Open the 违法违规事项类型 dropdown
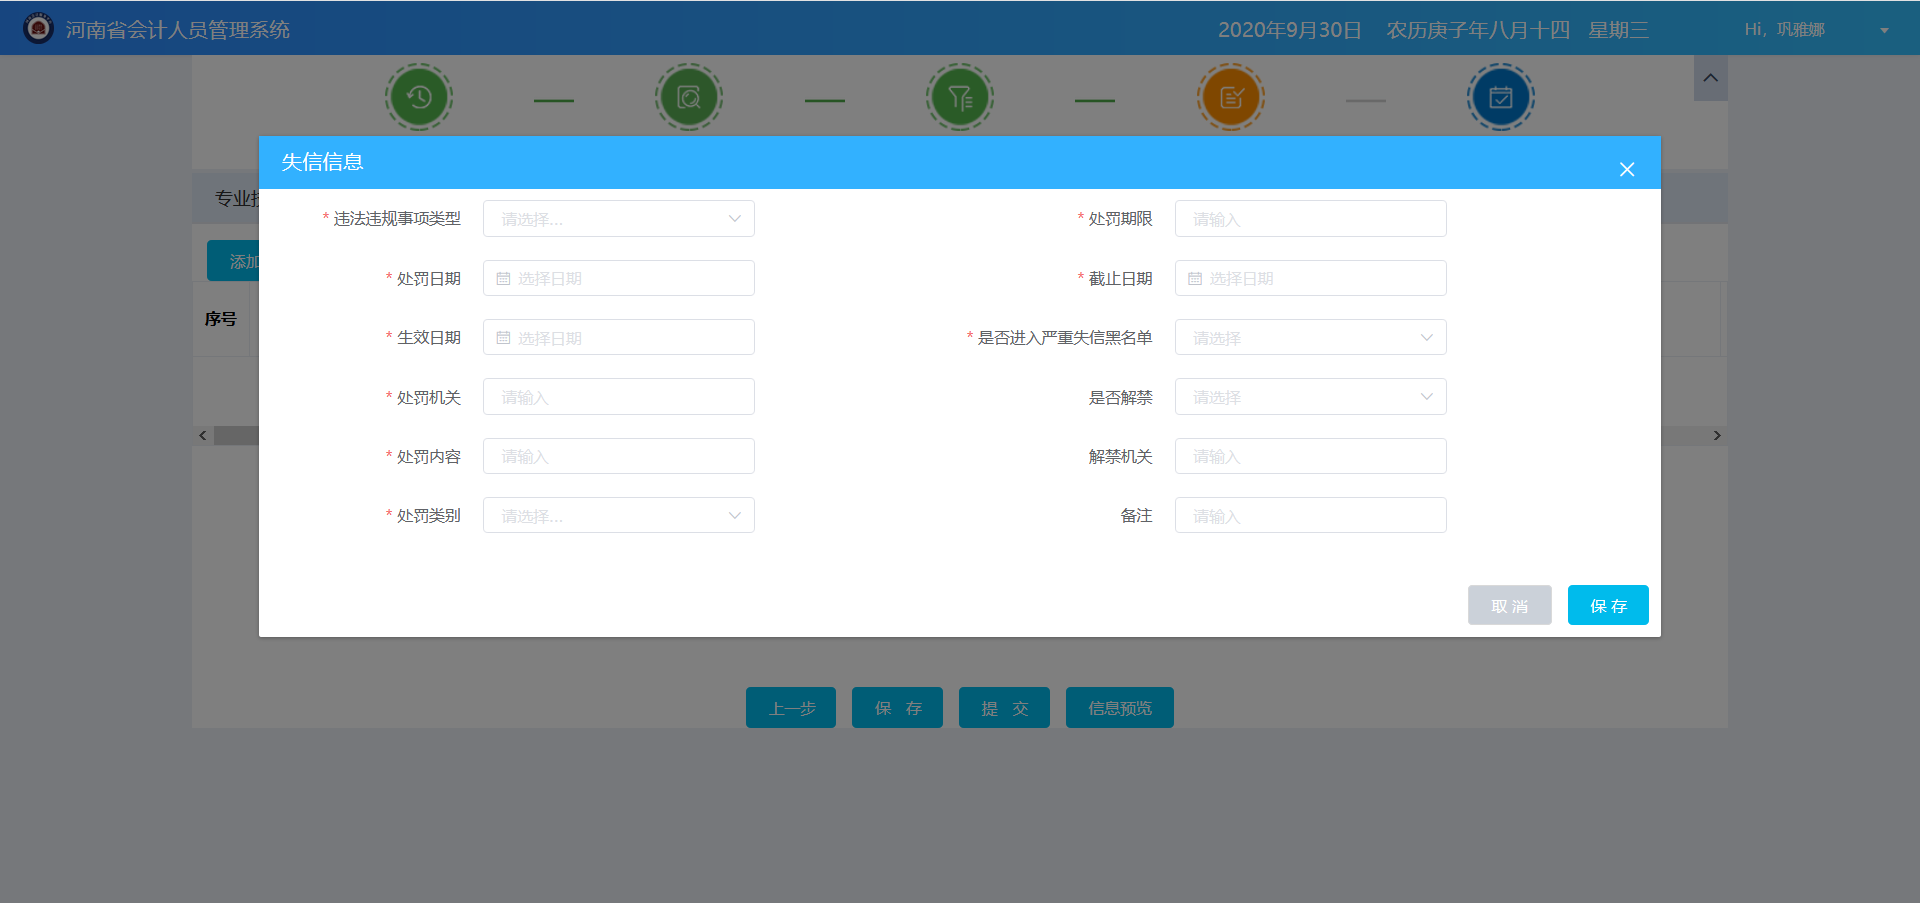The image size is (1920, 903). click(x=618, y=218)
